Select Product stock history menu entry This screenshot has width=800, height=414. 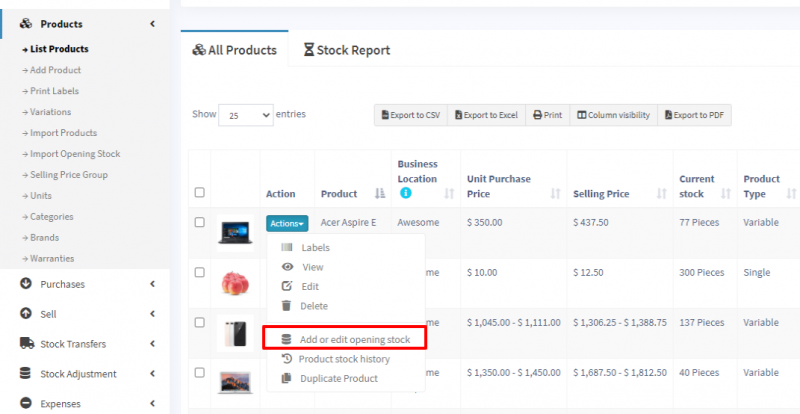(343, 359)
